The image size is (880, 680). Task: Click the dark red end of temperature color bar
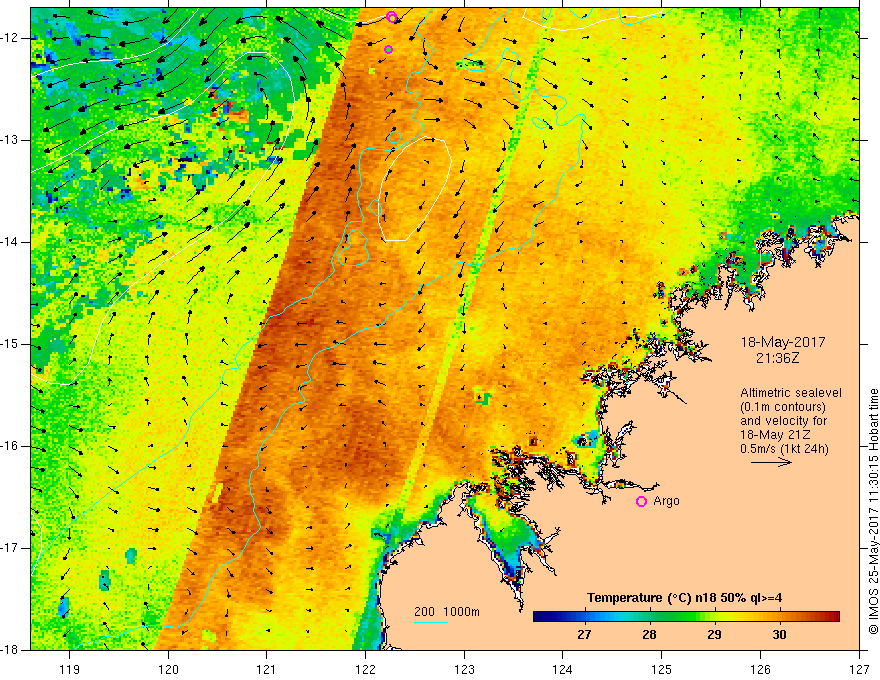[833, 617]
